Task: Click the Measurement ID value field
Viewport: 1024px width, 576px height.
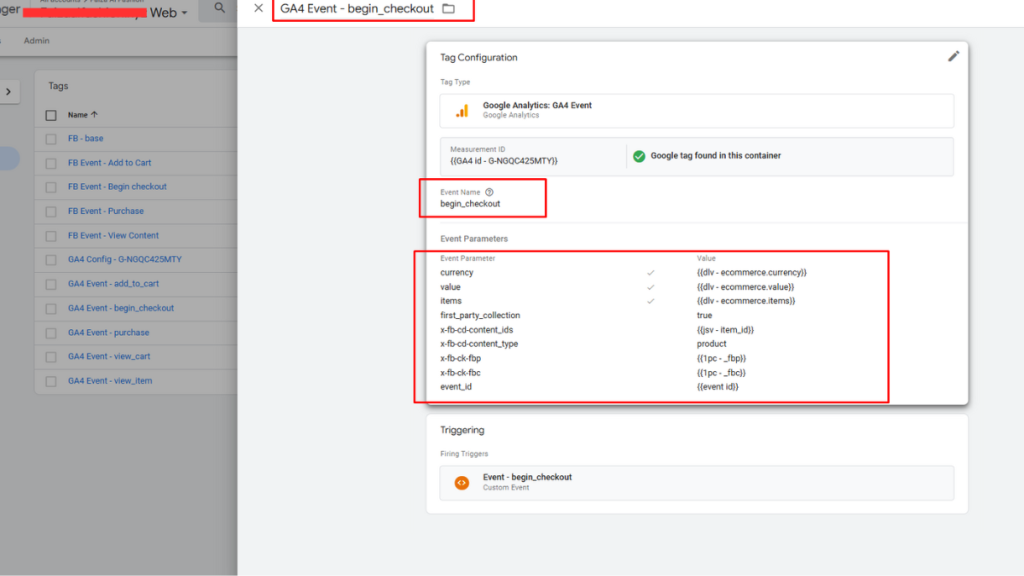Action: [x=504, y=161]
